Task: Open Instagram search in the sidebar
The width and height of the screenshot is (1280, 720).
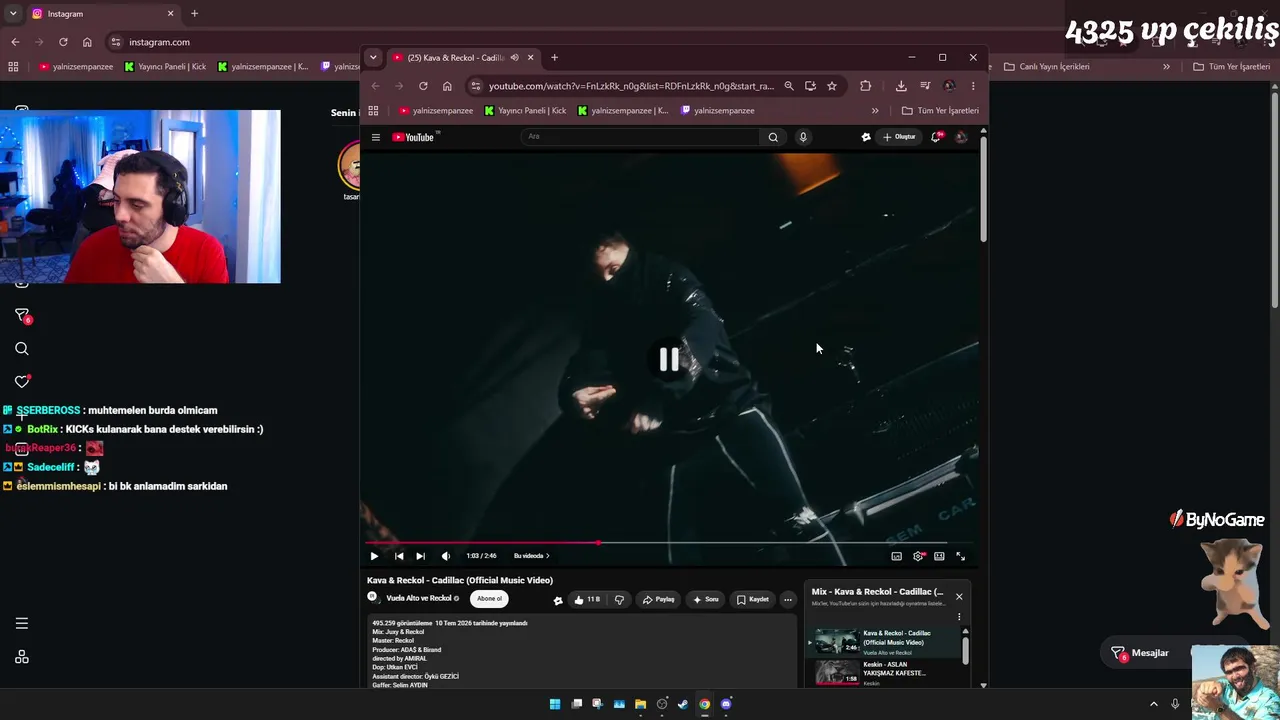Action: pos(22,349)
